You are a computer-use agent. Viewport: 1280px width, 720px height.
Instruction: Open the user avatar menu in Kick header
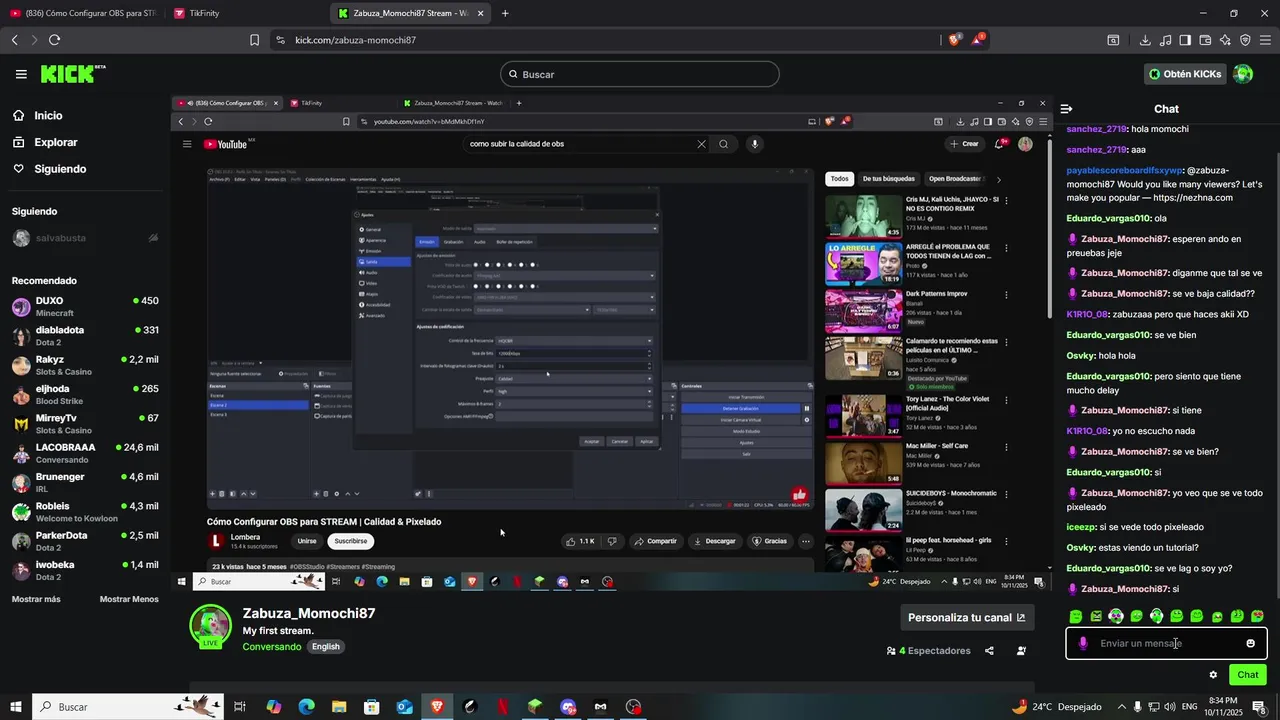[x=1243, y=74]
